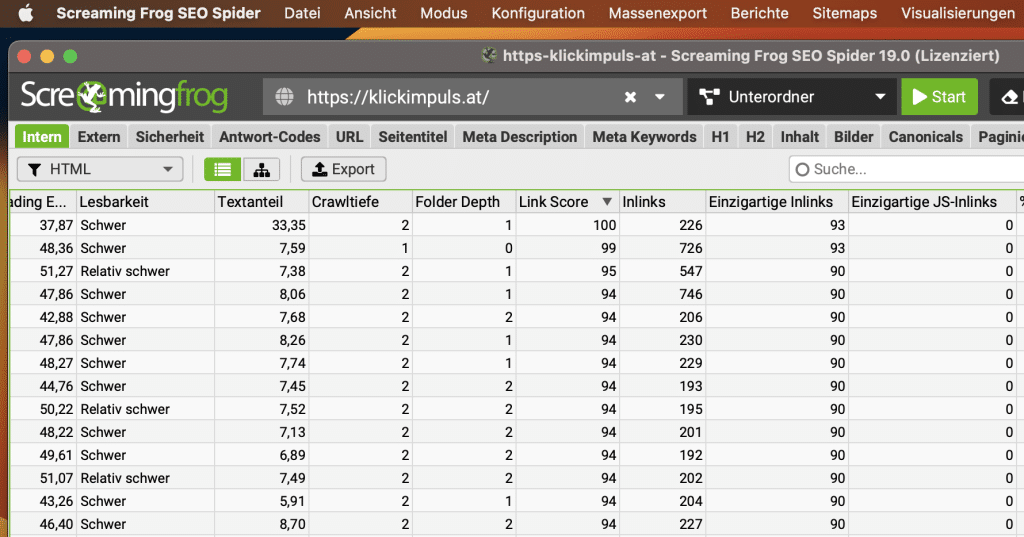Open the Visualisierungen menu
This screenshot has height=537, width=1024.
(x=957, y=13)
